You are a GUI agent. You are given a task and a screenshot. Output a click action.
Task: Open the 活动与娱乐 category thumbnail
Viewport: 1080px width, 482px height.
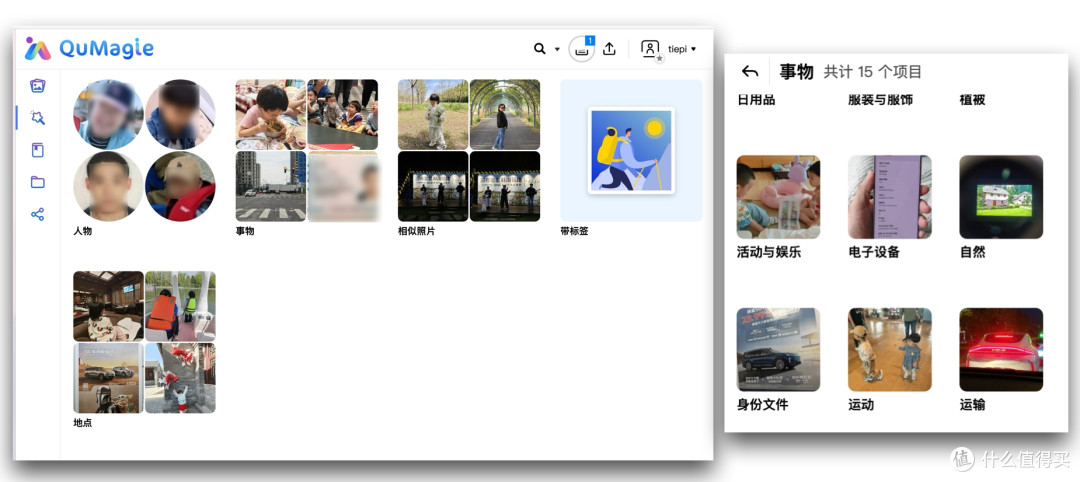pos(778,197)
